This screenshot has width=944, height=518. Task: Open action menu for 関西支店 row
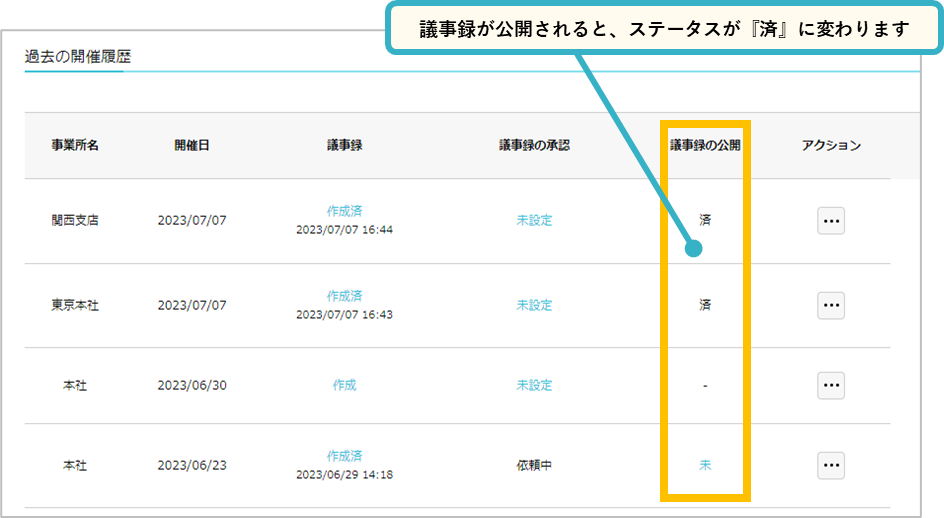point(831,220)
